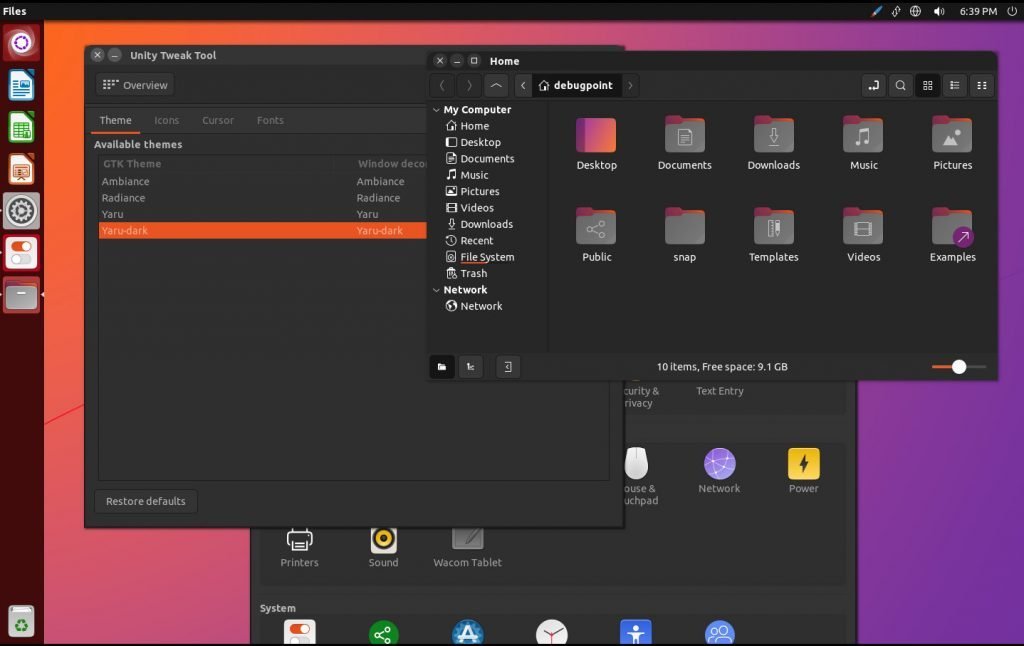
Task: Open LibreOffice Calc from the launcher
Action: (22, 127)
